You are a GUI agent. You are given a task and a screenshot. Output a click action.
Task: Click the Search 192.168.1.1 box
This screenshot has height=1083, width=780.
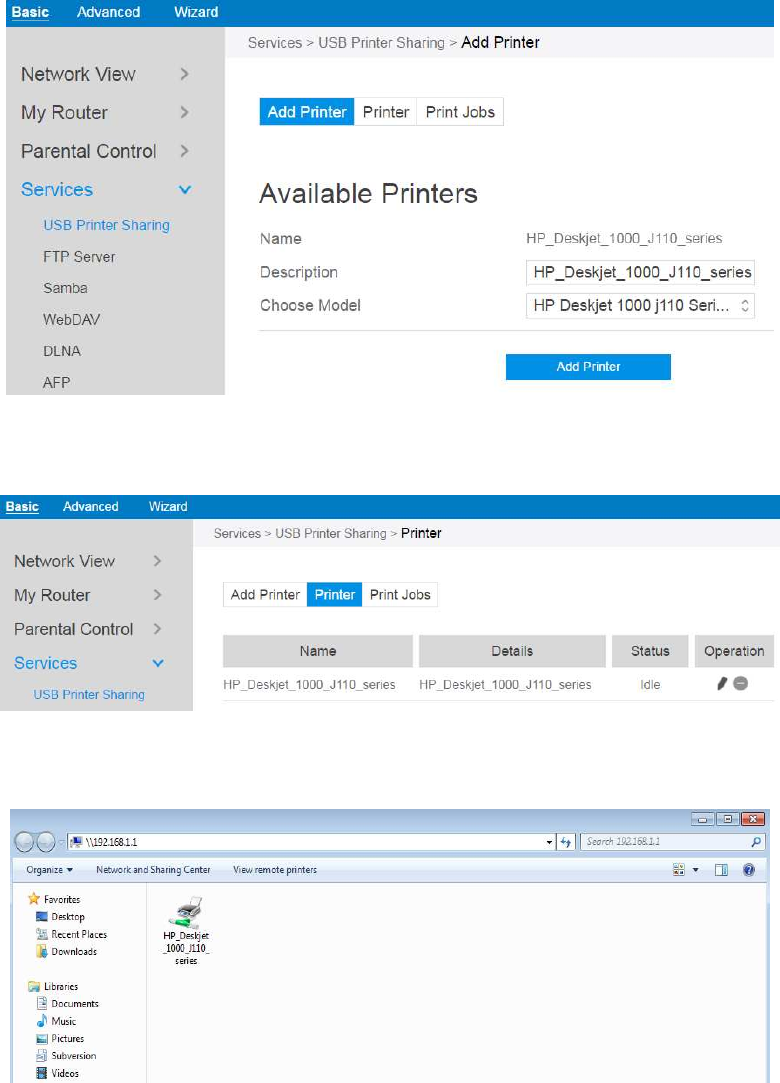pos(673,842)
